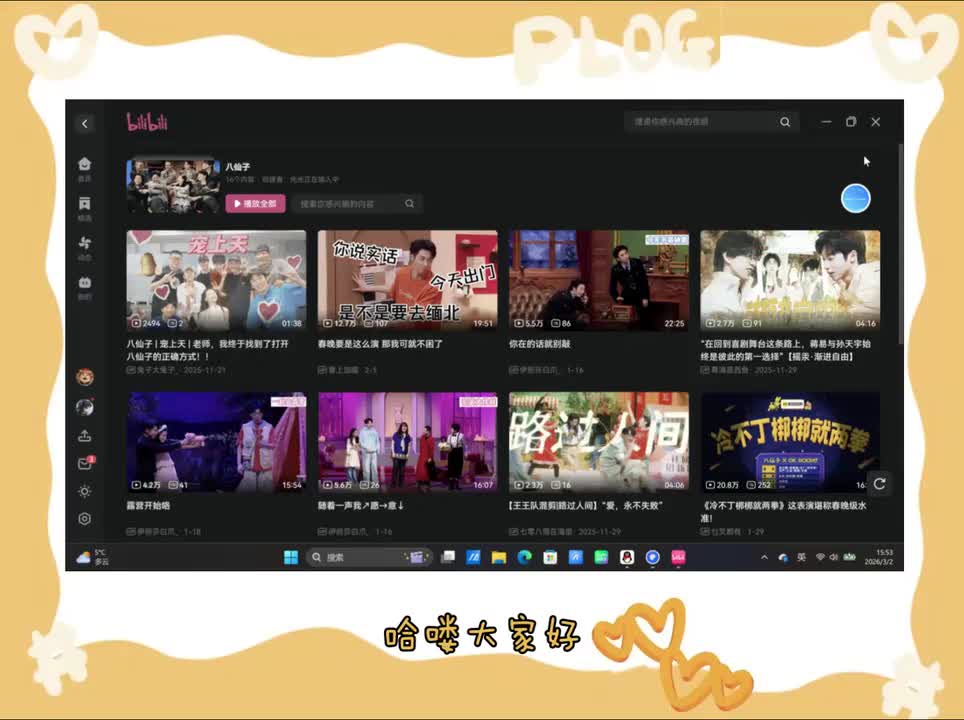Open the 冷不丁梆梆就两拳 video thumbnail
The width and height of the screenshot is (964, 720).
pyautogui.click(x=790, y=442)
